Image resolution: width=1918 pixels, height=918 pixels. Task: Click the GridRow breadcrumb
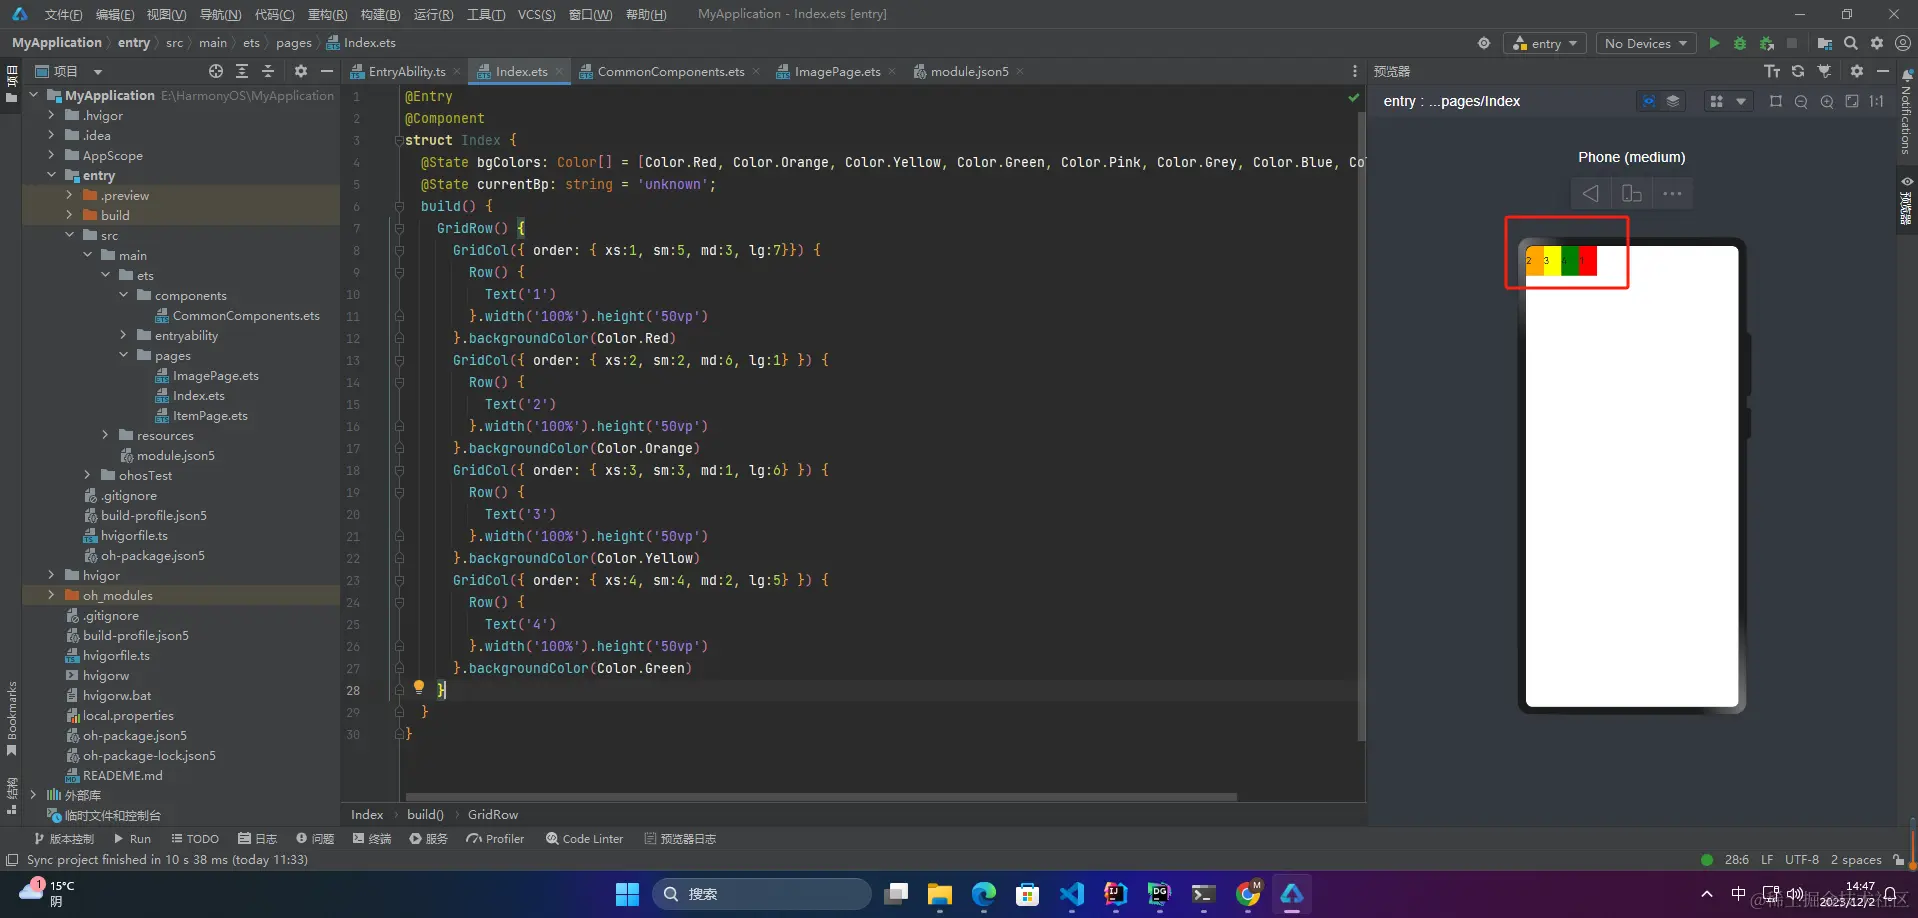pyautogui.click(x=493, y=815)
